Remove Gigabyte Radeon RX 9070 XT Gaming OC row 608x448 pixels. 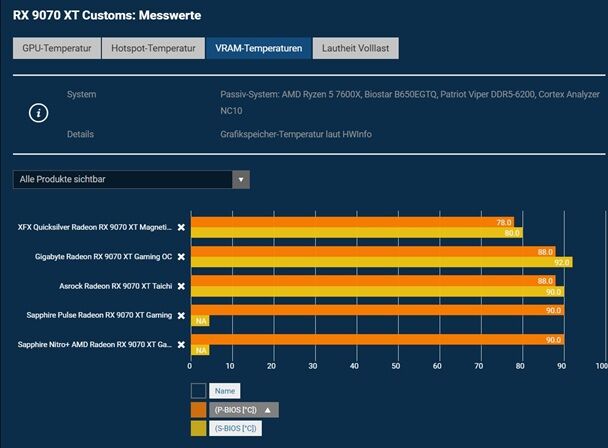coord(181,257)
